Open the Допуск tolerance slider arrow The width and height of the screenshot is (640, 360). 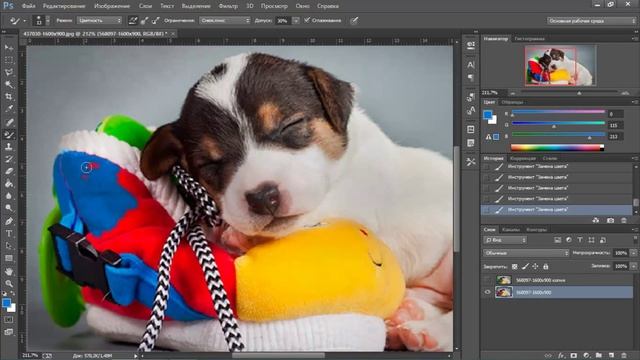(296, 20)
